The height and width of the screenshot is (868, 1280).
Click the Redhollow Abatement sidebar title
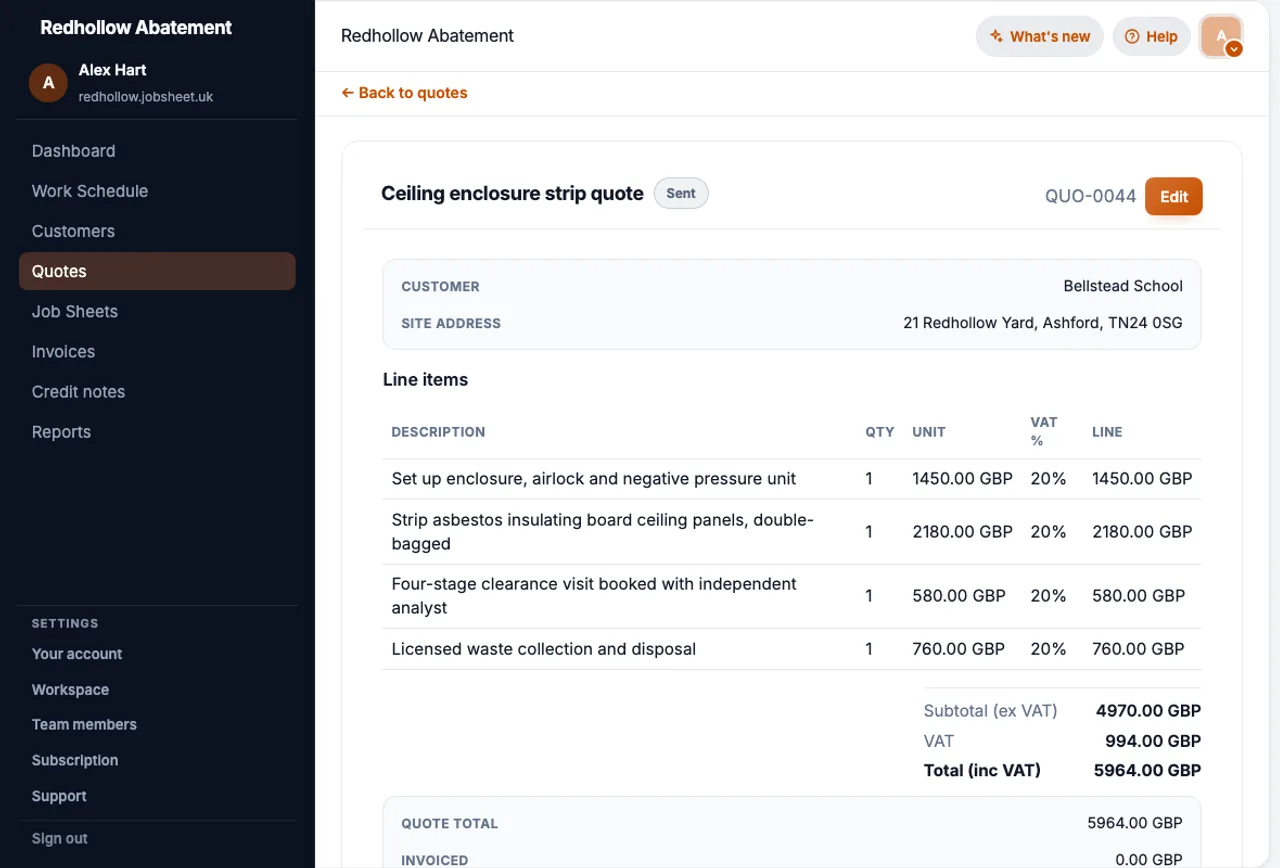[136, 28]
